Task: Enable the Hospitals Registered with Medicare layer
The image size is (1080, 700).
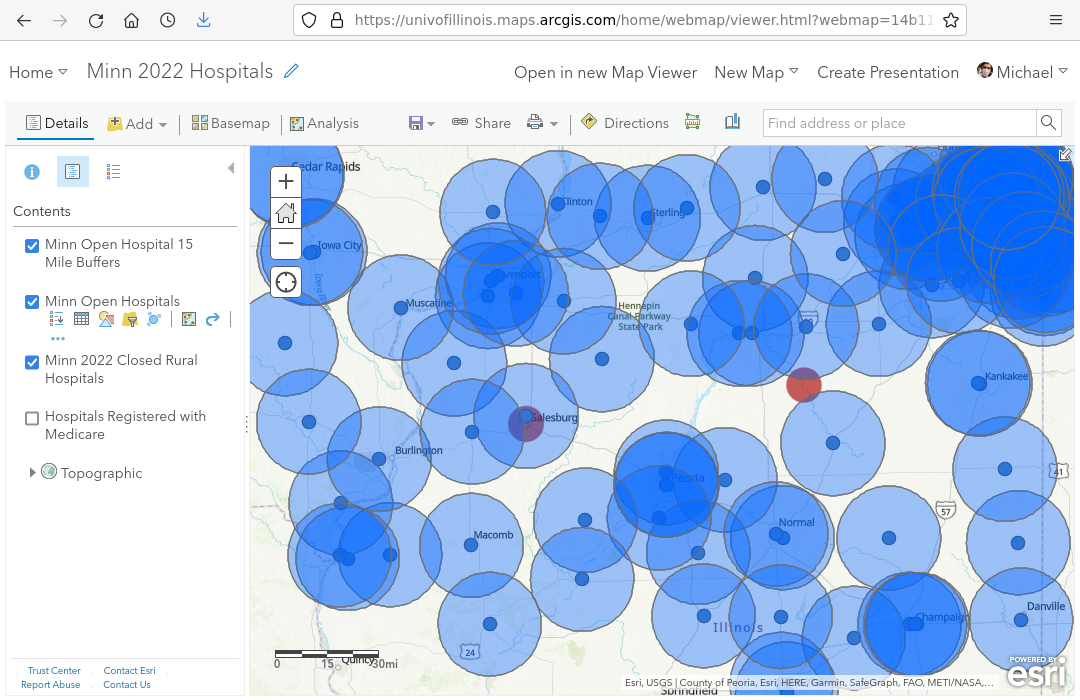Action: point(32,418)
